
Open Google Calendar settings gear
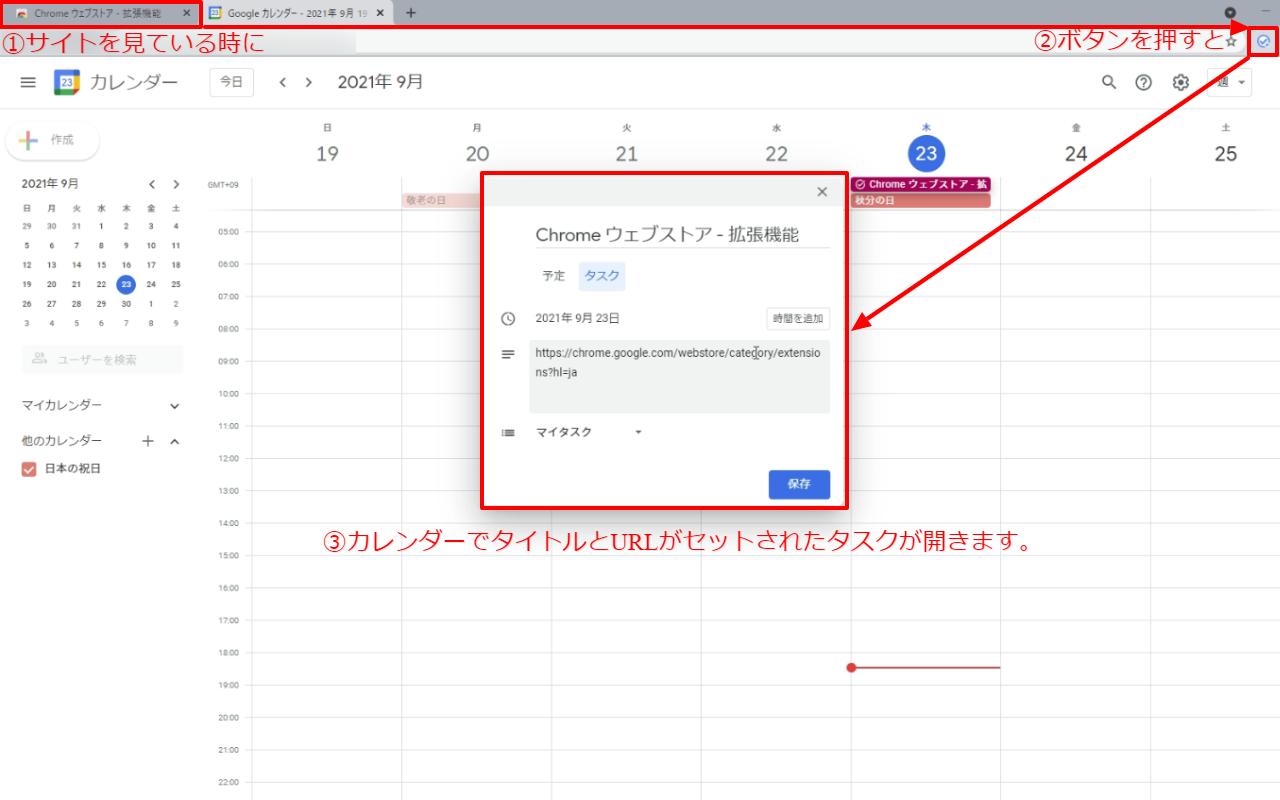[x=1180, y=82]
